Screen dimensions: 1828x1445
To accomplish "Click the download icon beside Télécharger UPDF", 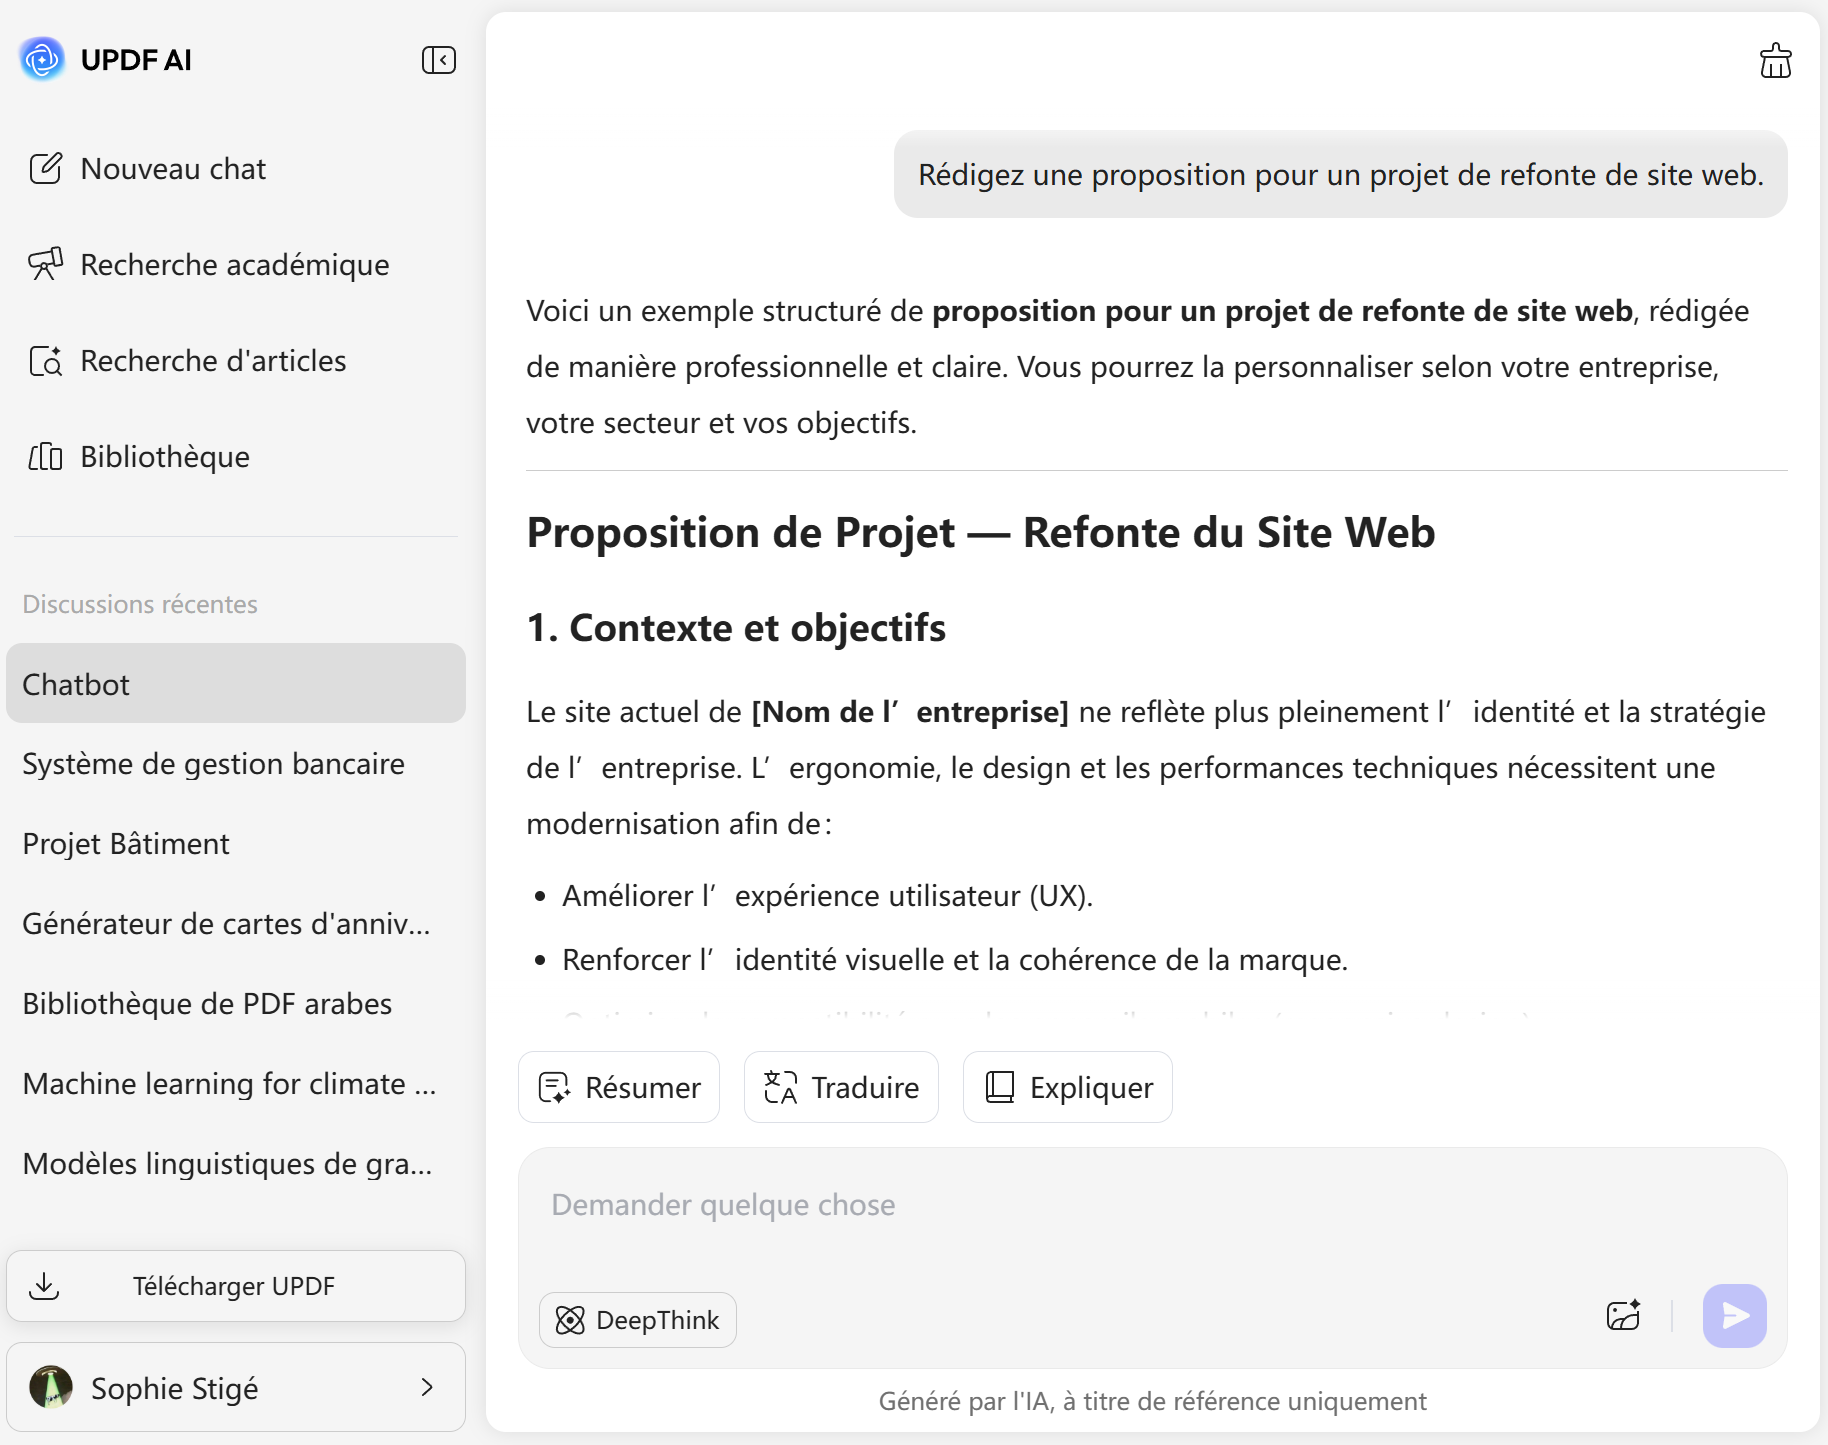I will point(45,1286).
